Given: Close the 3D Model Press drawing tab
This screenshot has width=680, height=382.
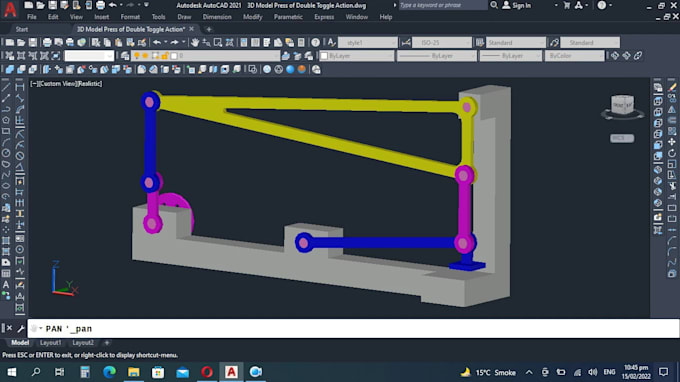Looking at the screenshot, I should point(191,29).
